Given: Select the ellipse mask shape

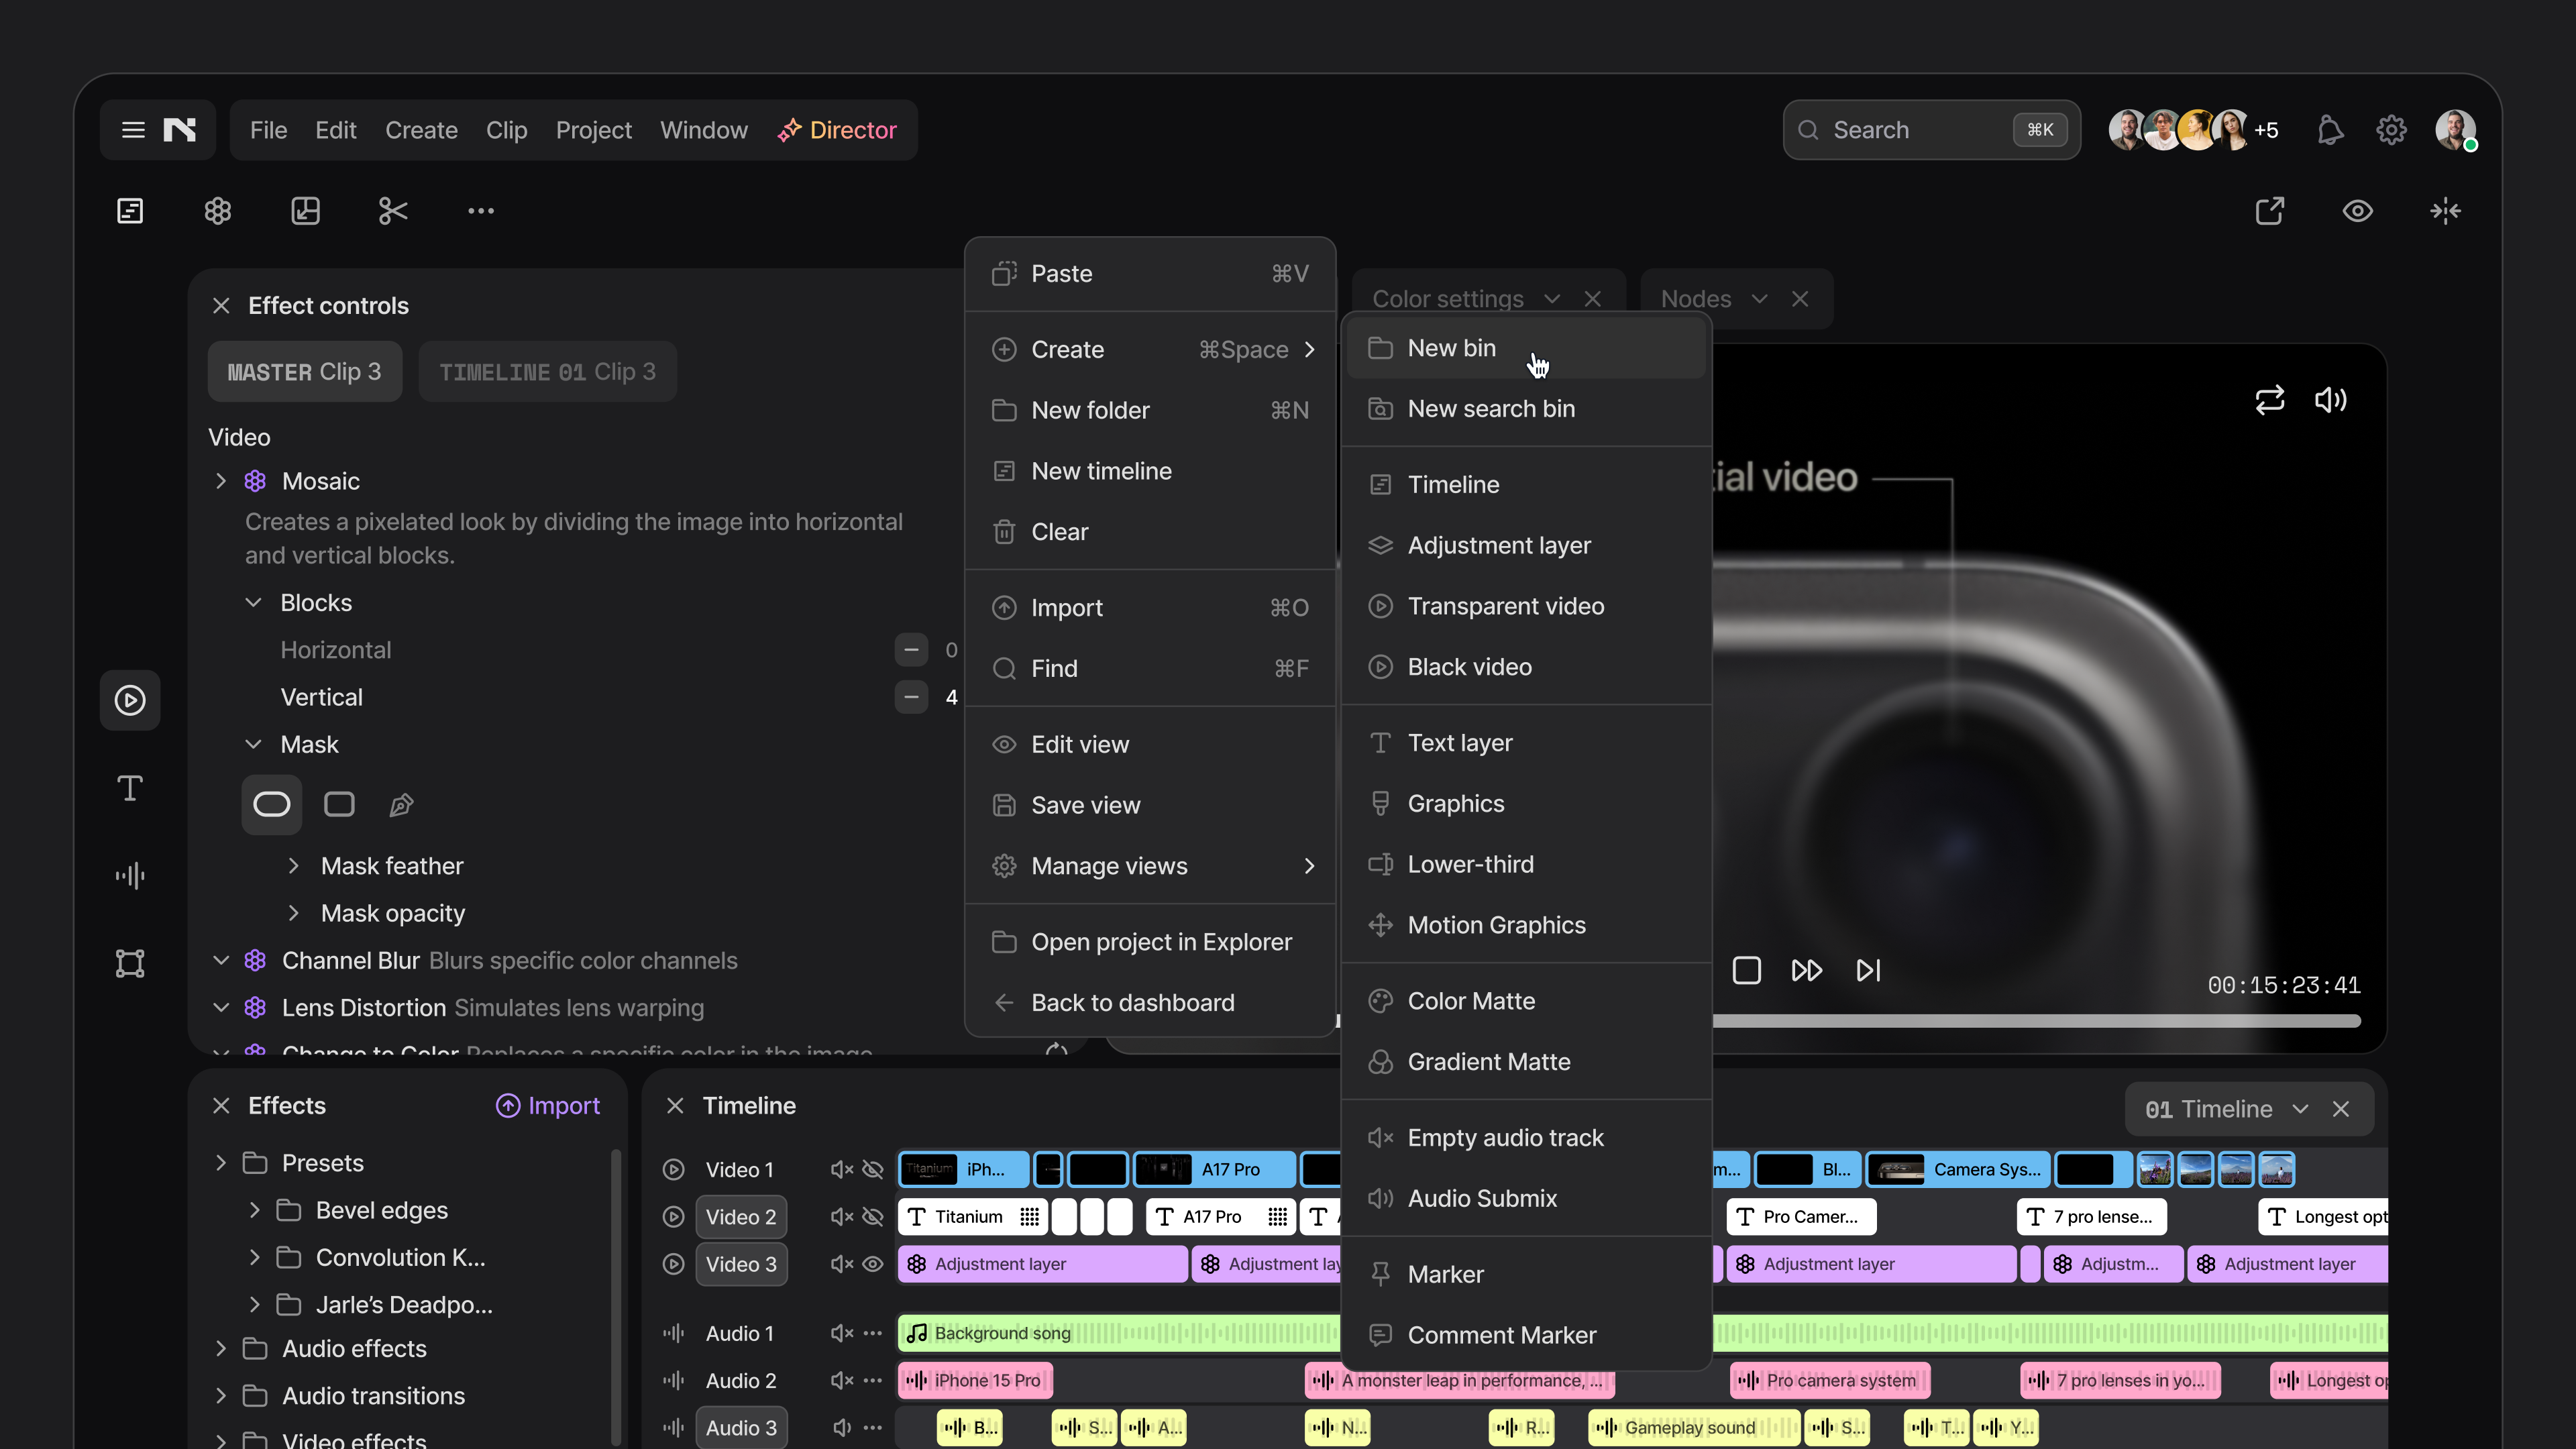Looking at the screenshot, I should (271, 804).
